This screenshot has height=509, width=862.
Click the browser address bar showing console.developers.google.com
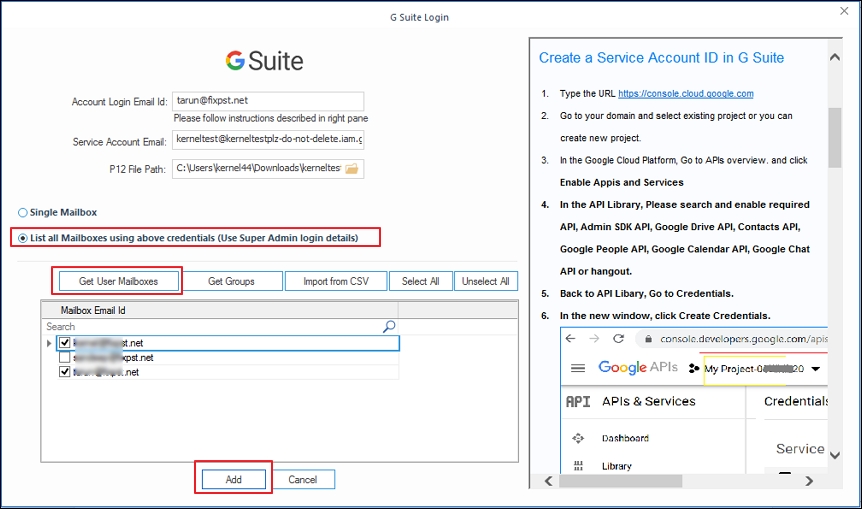(x=731, y=339)
